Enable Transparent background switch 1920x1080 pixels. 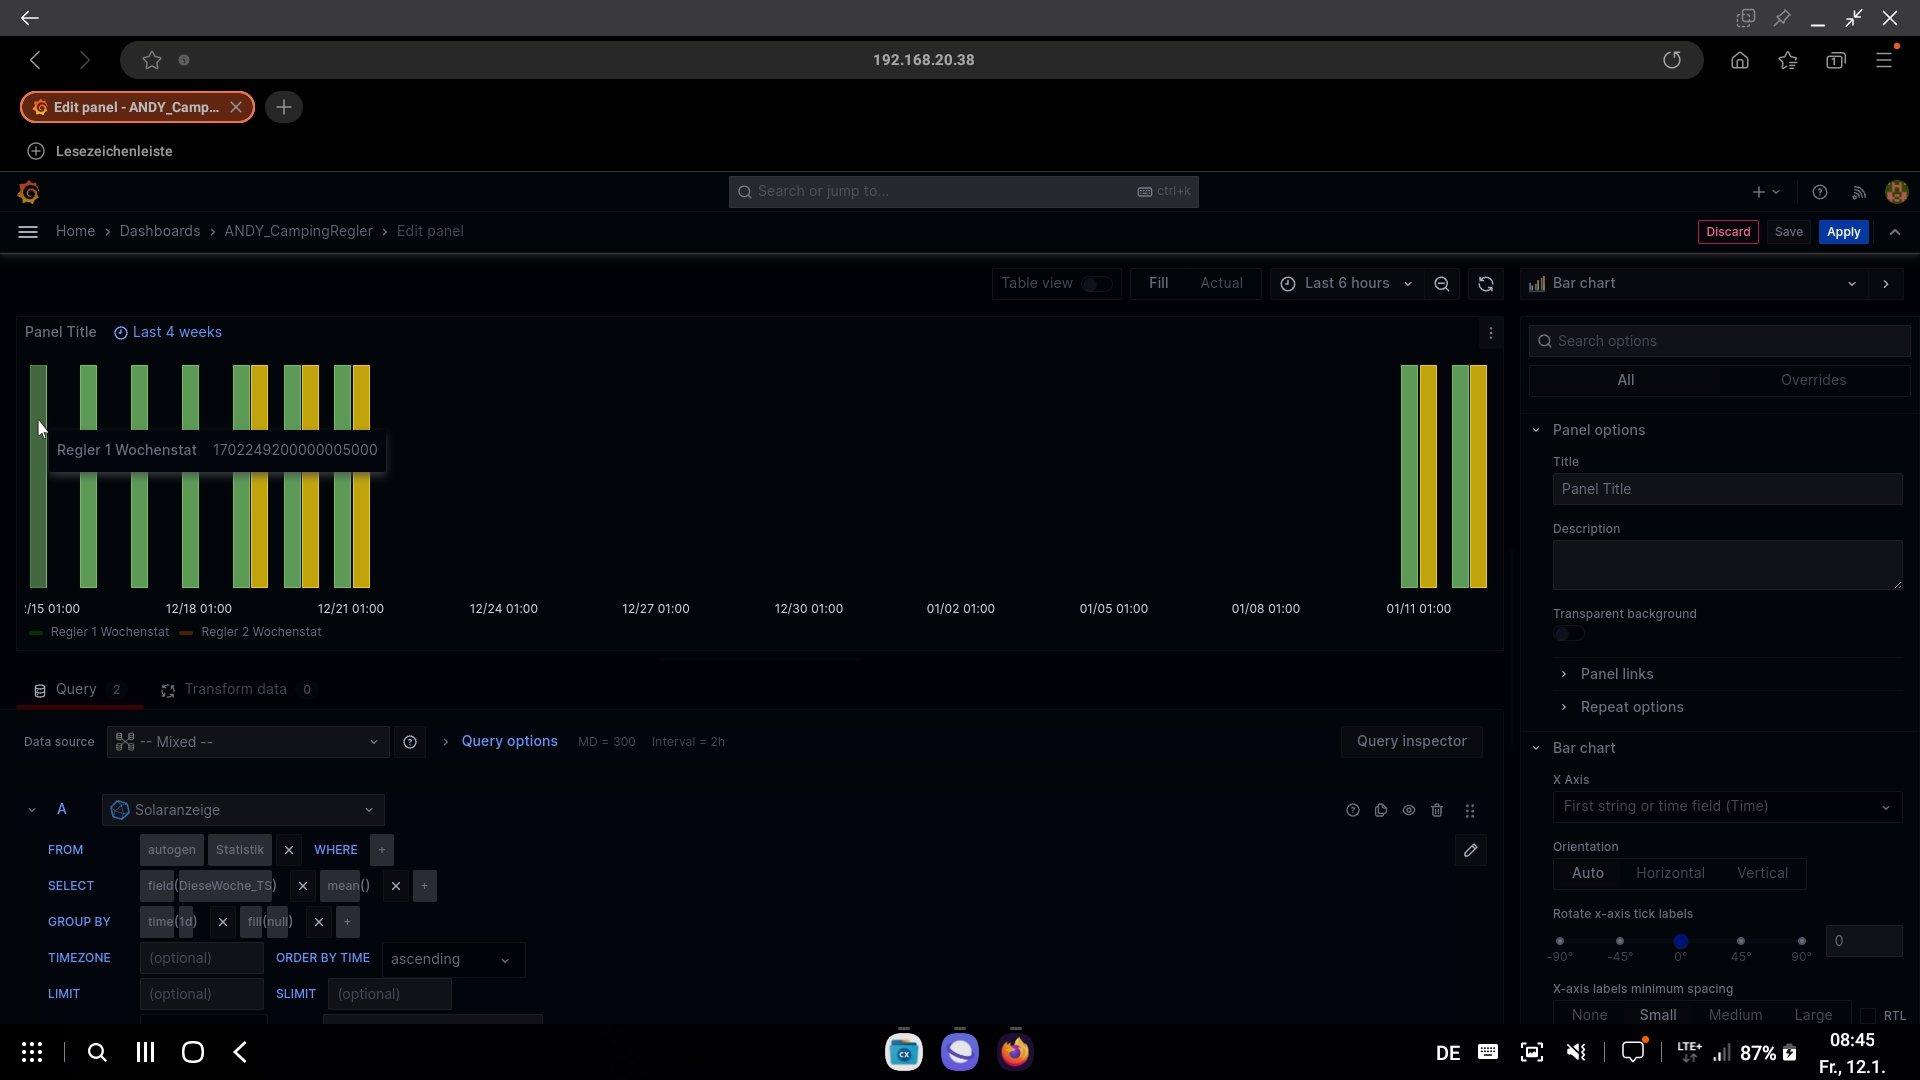pos(1568,634)
